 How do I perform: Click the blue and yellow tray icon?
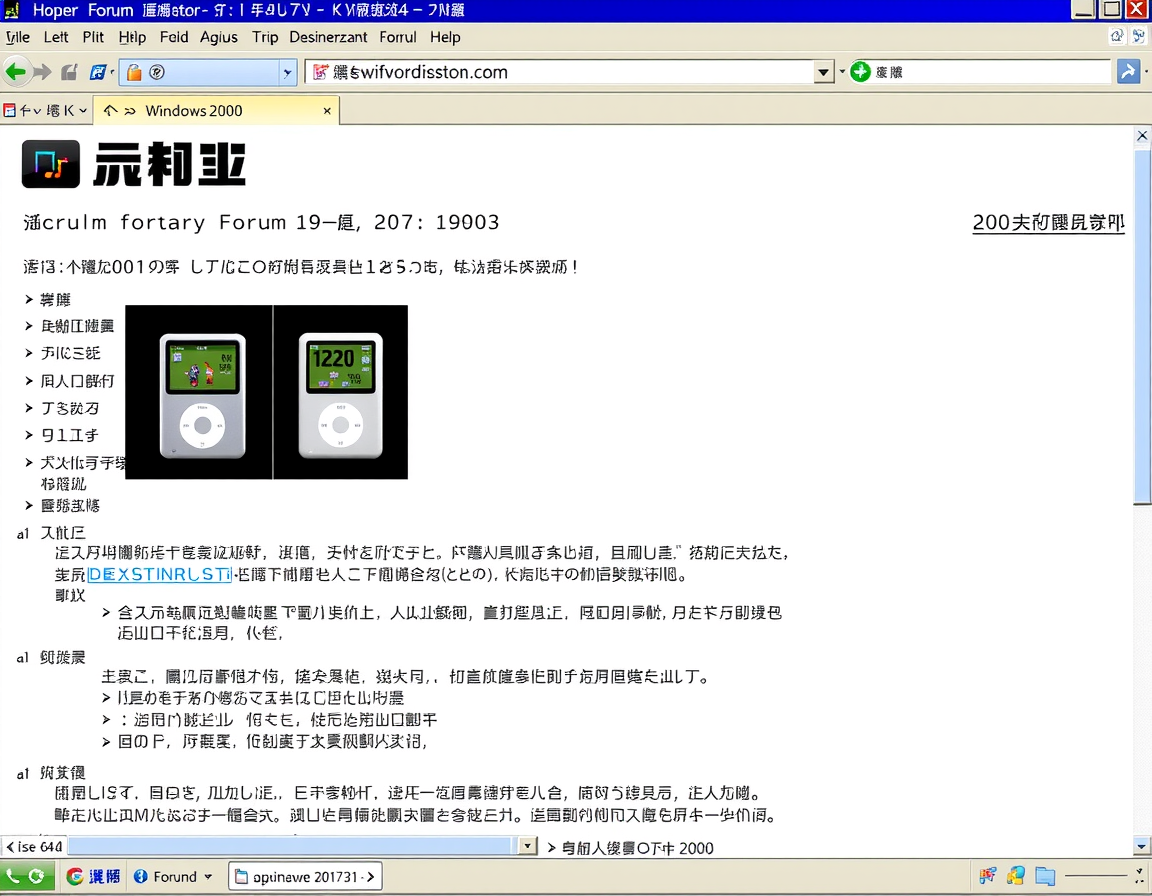(x=1016, y=875)
